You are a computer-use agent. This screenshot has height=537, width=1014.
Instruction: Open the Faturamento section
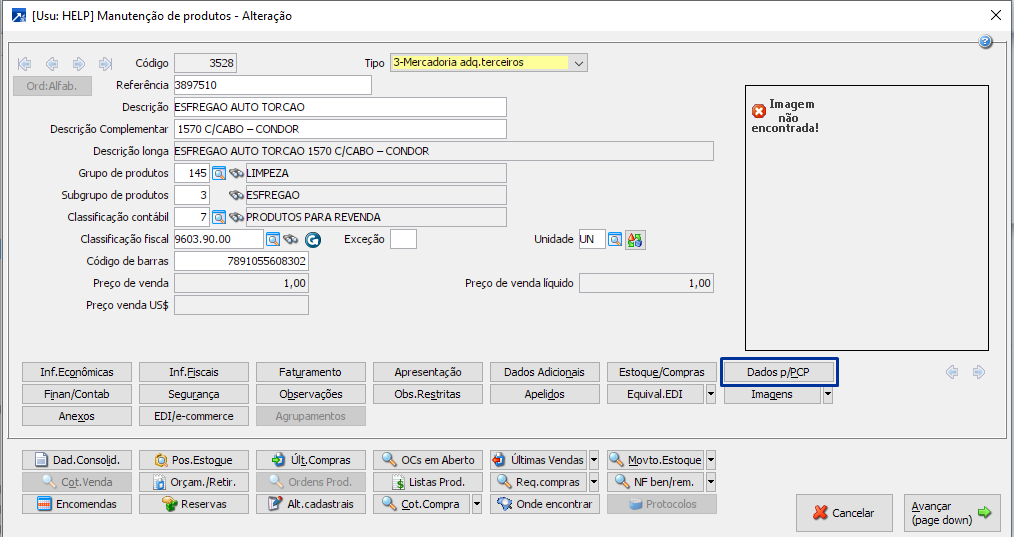[311, 372]
